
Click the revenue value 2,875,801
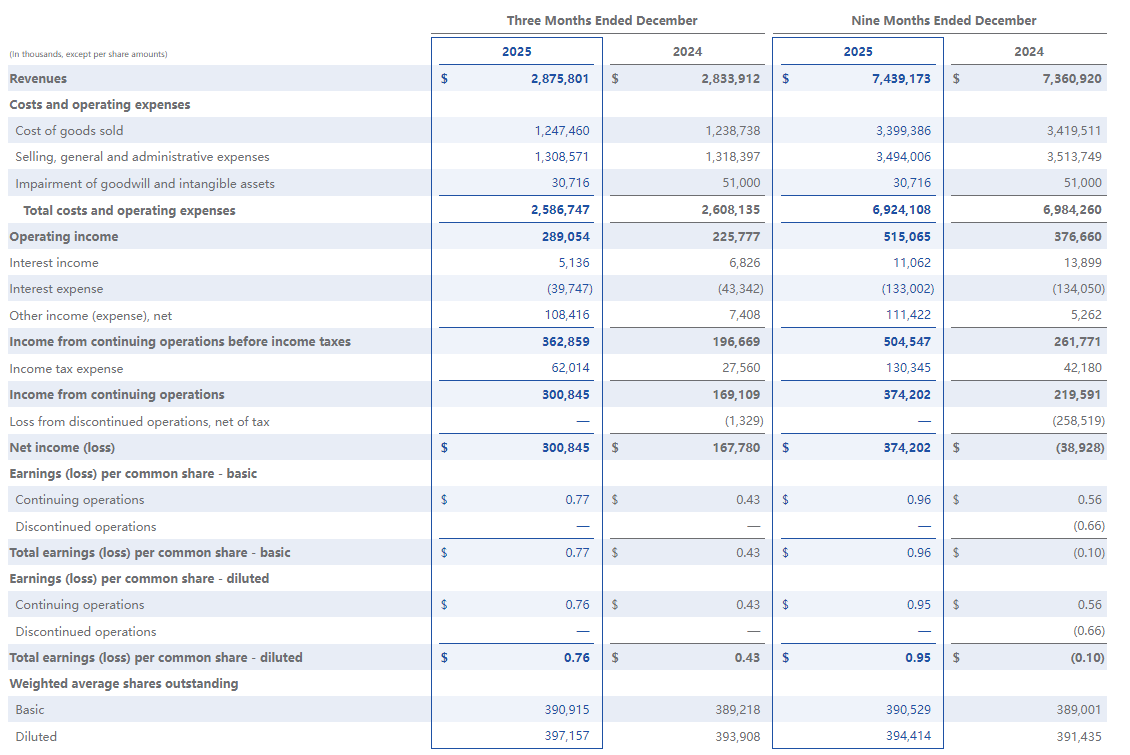pyautogui.click(x=559, y=78)
